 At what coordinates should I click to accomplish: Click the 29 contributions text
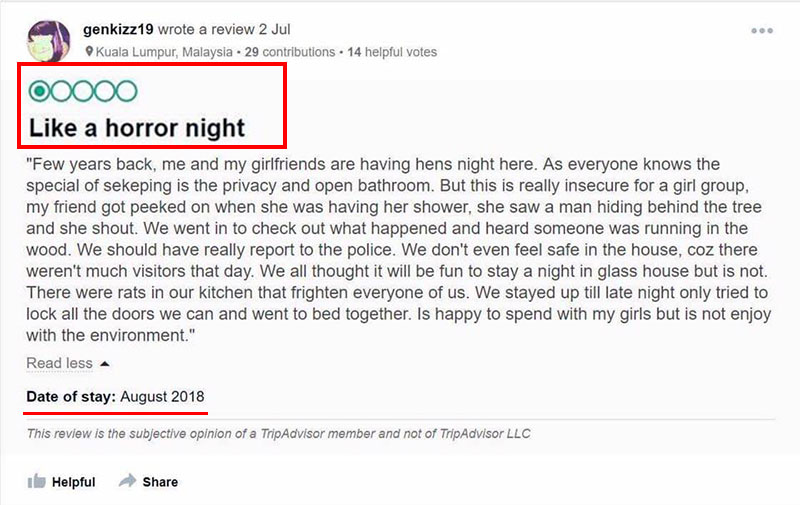pyautogui.click(x=290, y=52)
